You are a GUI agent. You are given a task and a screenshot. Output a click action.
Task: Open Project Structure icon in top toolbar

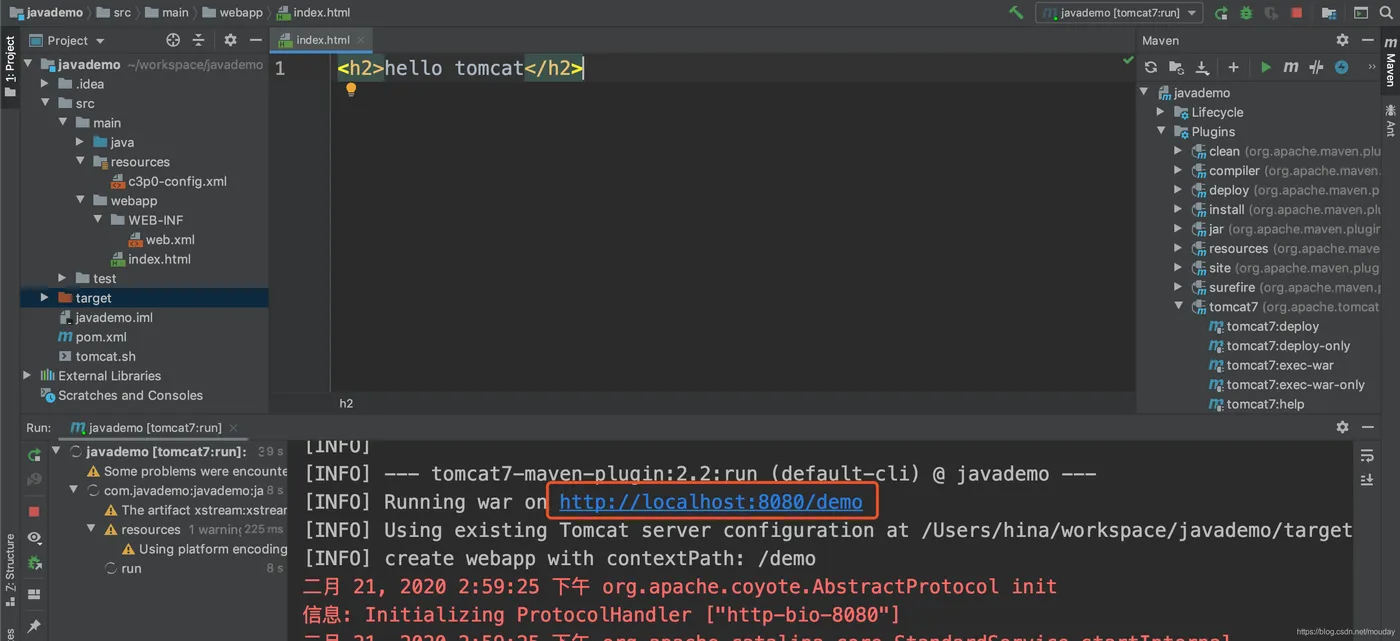point(1329,13)
